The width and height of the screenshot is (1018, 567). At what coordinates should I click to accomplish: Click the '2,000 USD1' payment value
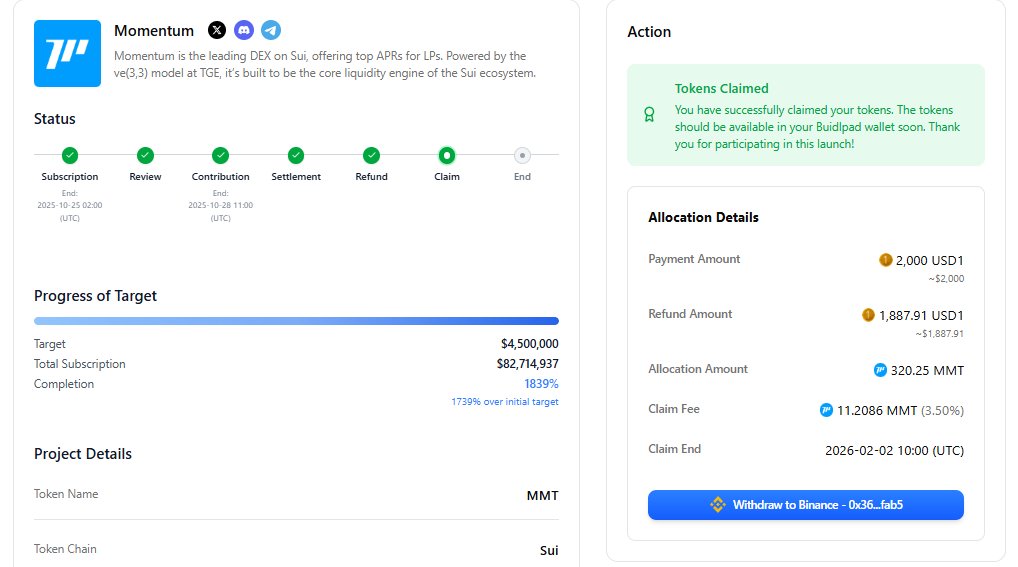[930, 260]
